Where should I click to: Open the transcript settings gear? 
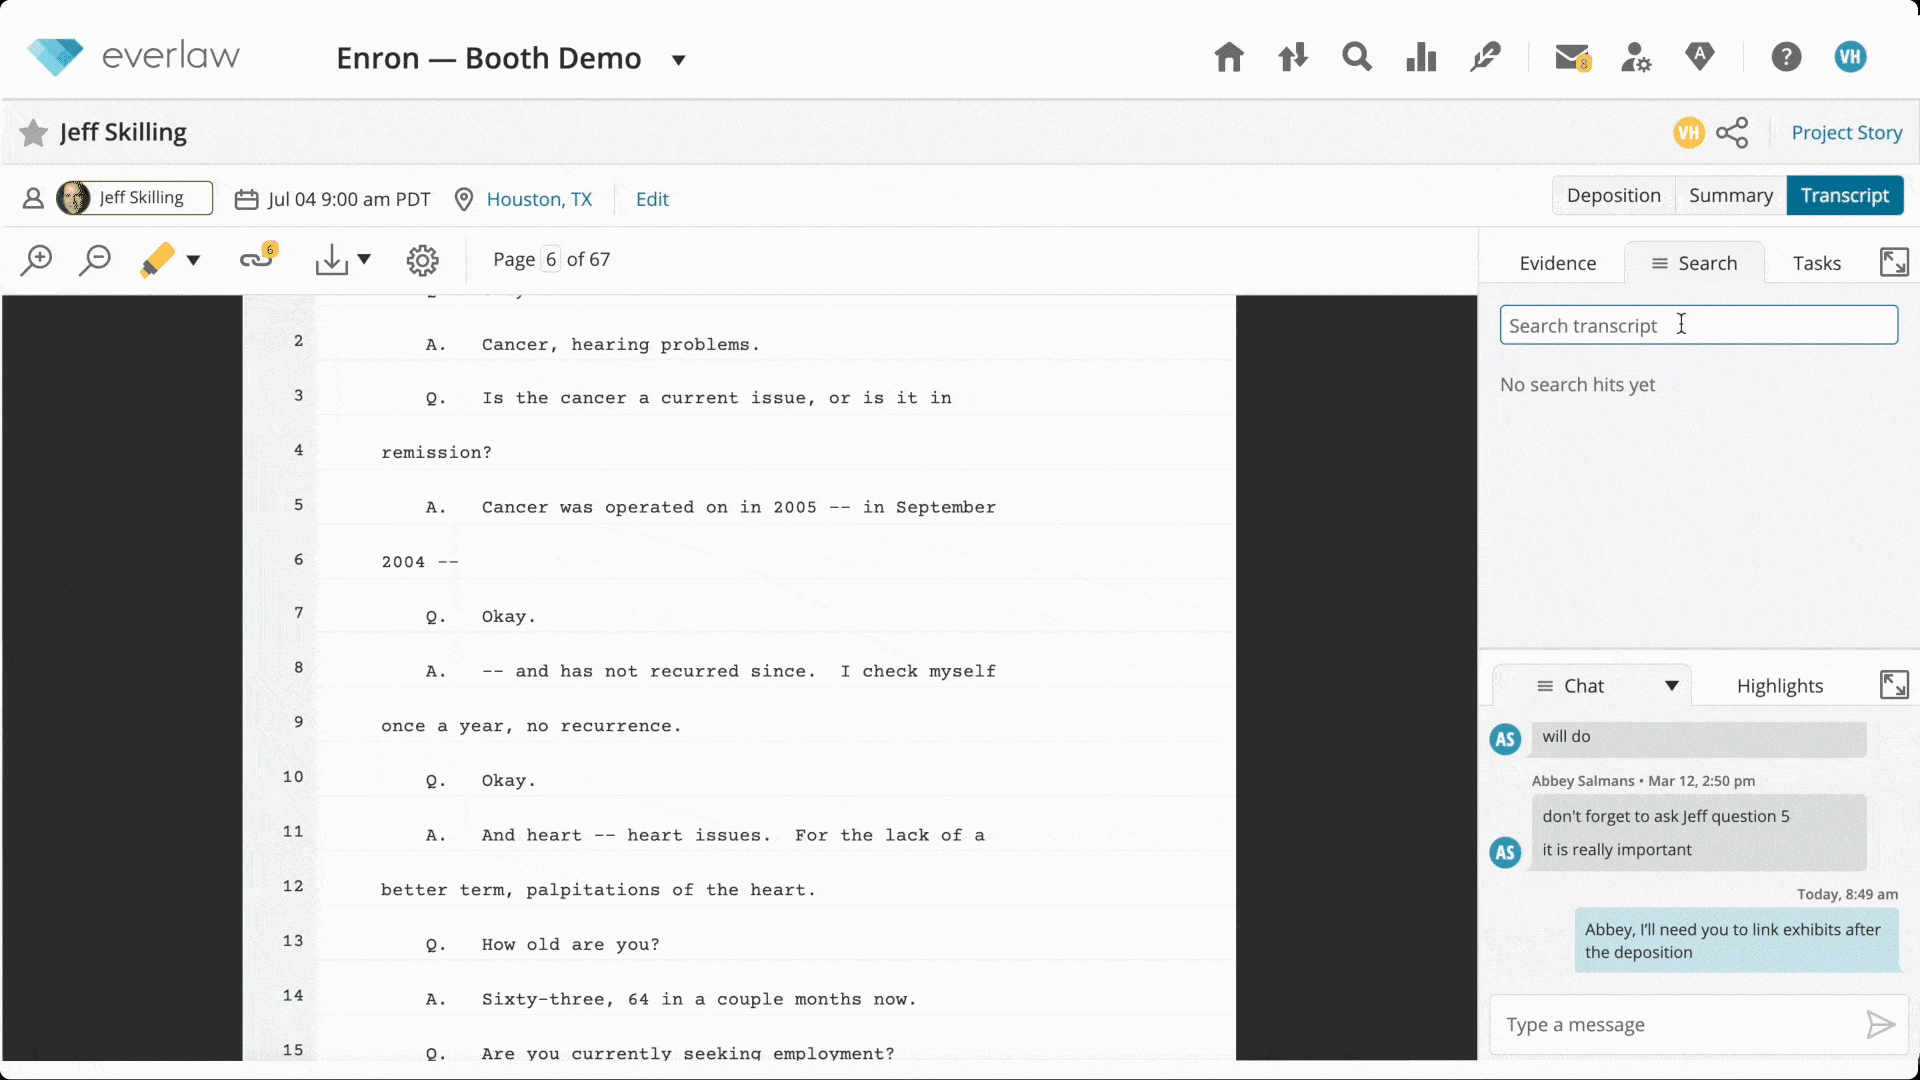point(422,260)
